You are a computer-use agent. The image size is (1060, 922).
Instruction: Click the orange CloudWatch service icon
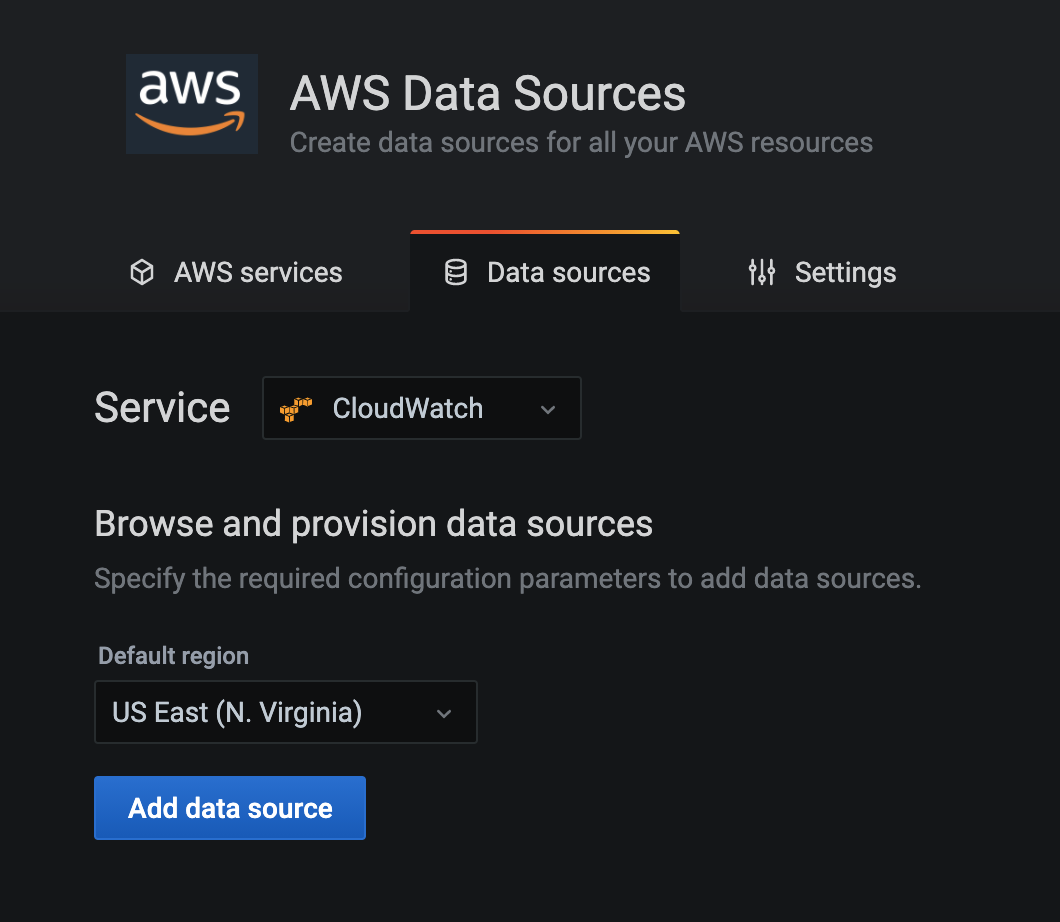tap(296, 408)
